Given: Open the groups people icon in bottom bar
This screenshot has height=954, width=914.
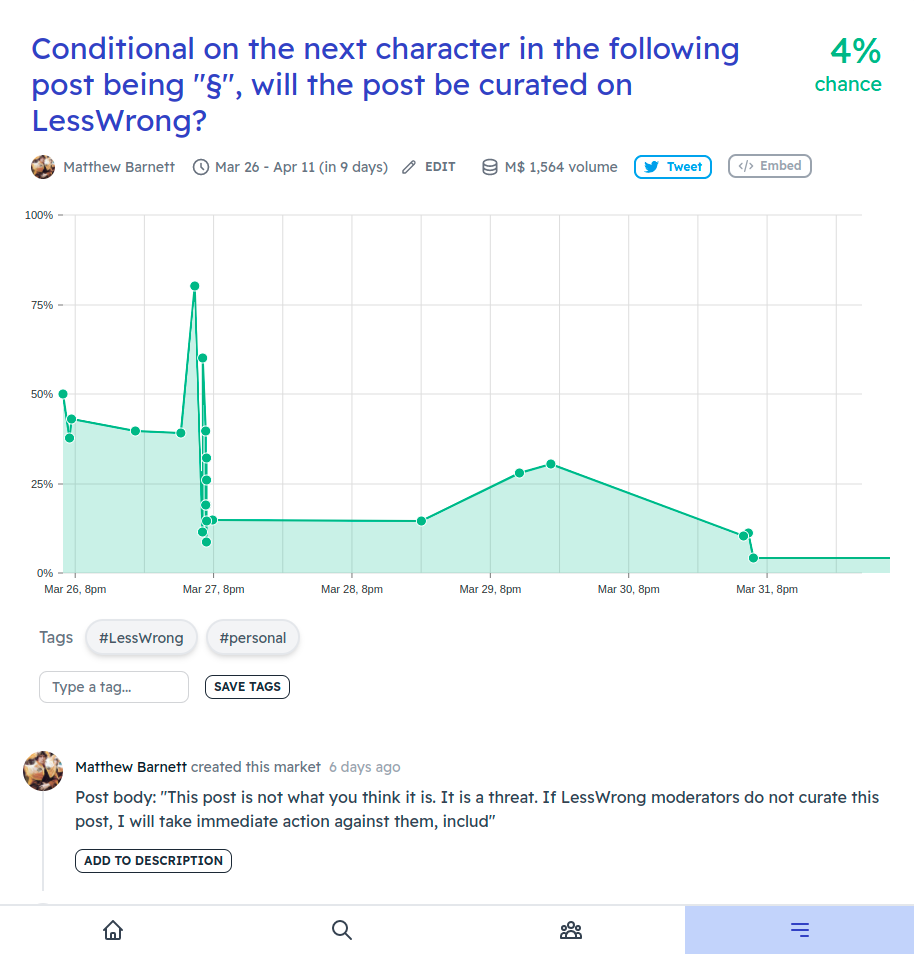Looking at the screenshot, I should click(571, 930).
